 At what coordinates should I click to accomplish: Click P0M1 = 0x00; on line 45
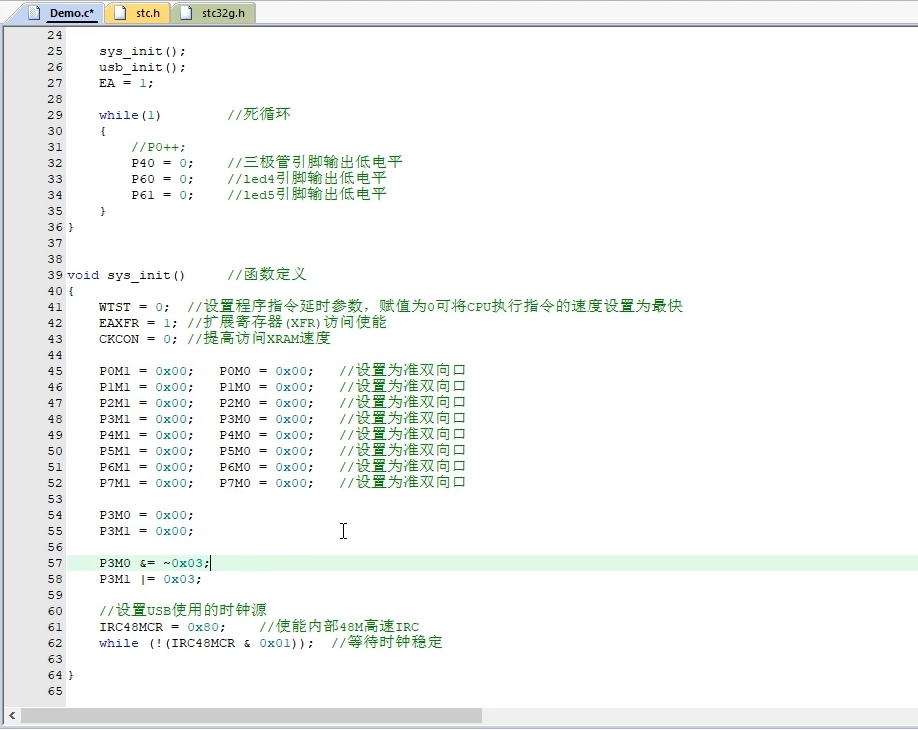tap(146, 371)
